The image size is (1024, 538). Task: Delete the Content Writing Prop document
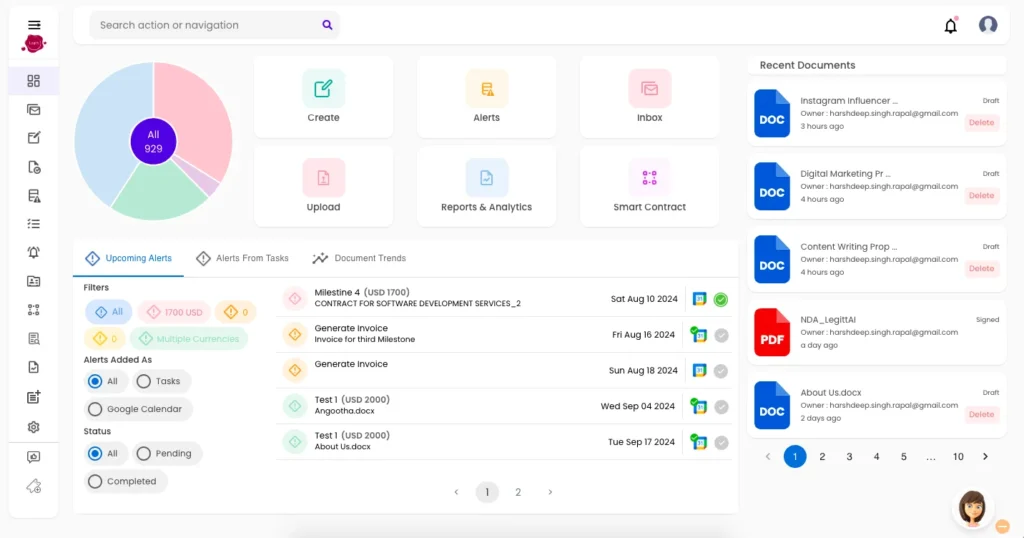coord(982,268)
